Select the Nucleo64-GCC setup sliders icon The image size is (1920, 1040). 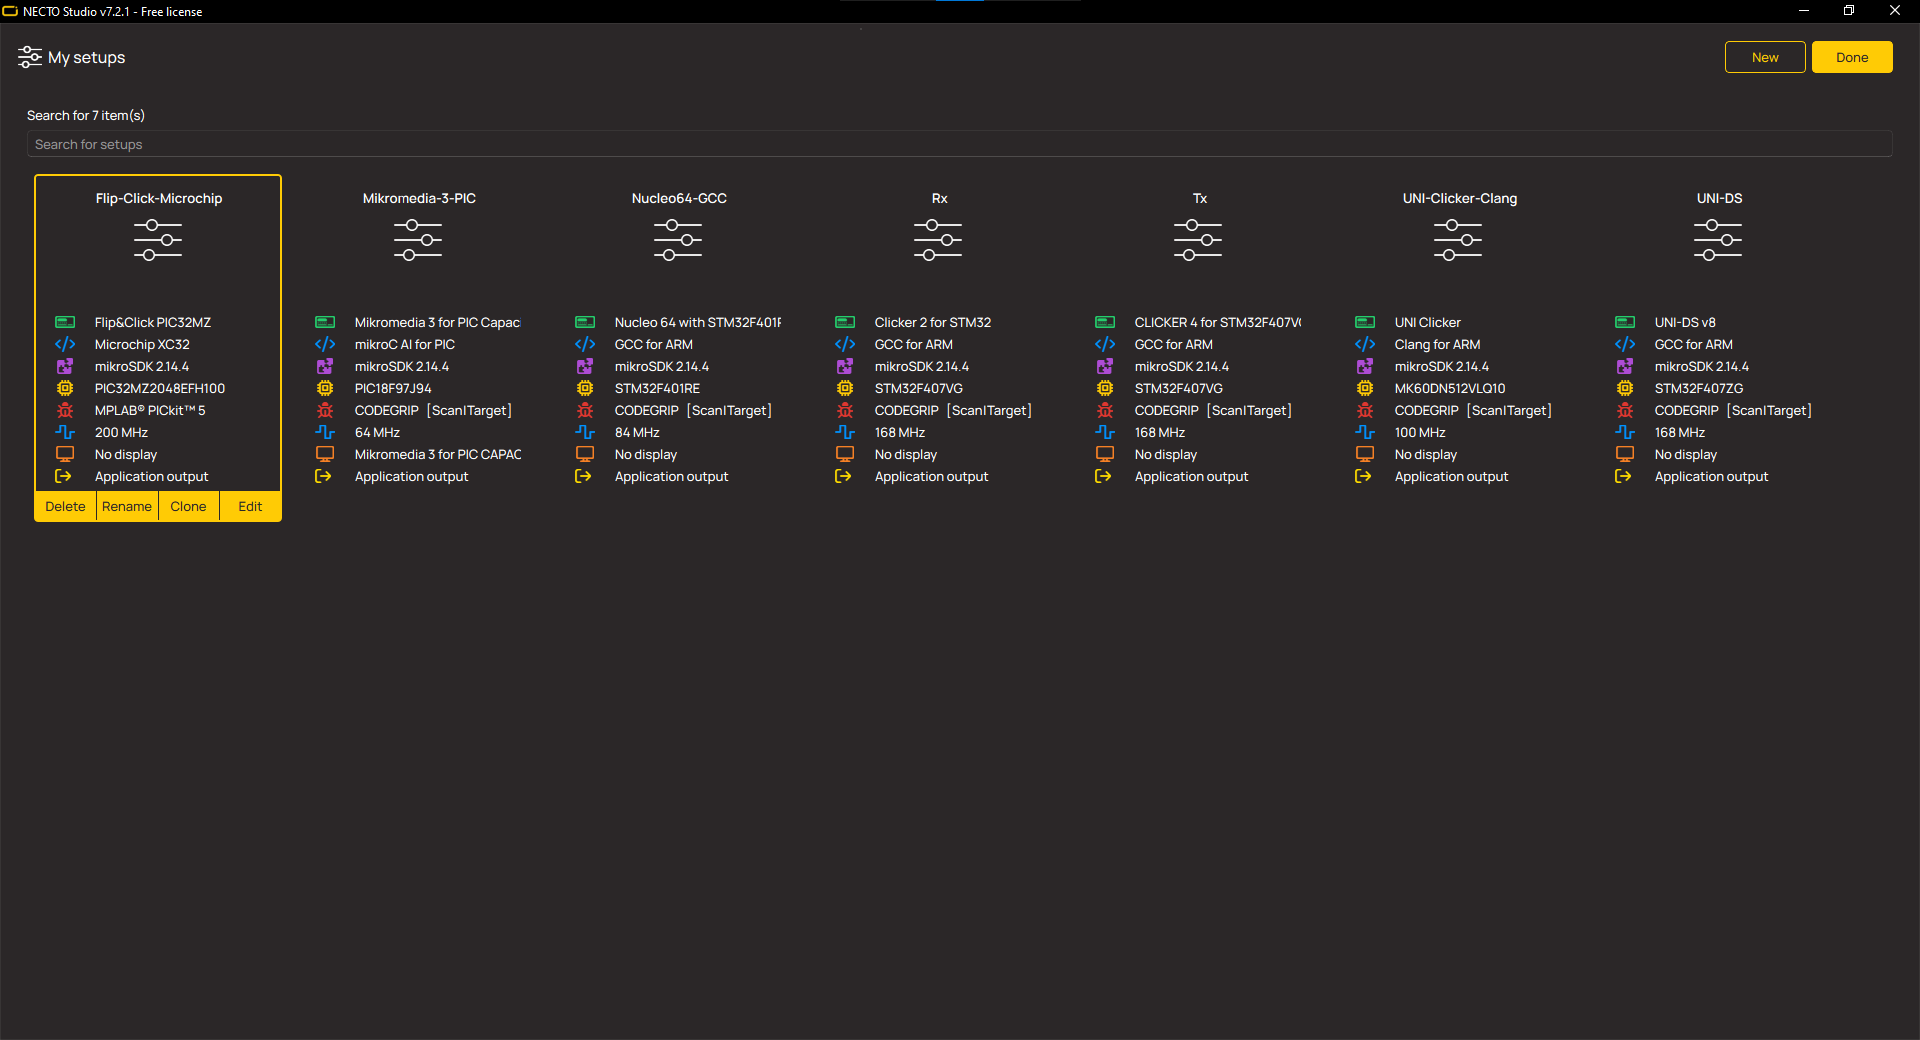pos(678,240)
